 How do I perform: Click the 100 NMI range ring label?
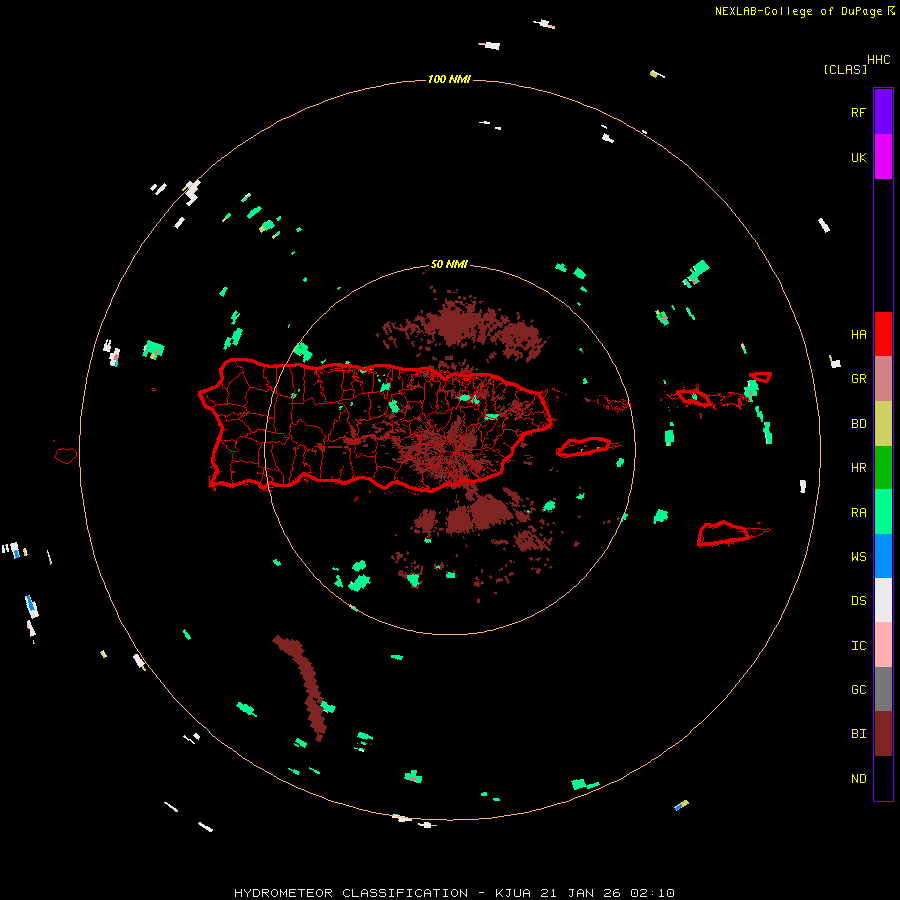pos(449,79)
